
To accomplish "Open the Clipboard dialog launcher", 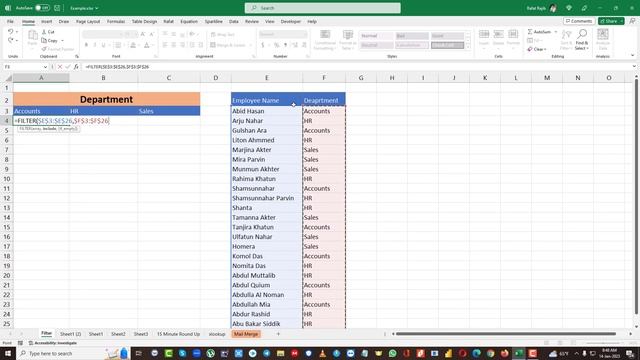I will [x=76, y=56].
